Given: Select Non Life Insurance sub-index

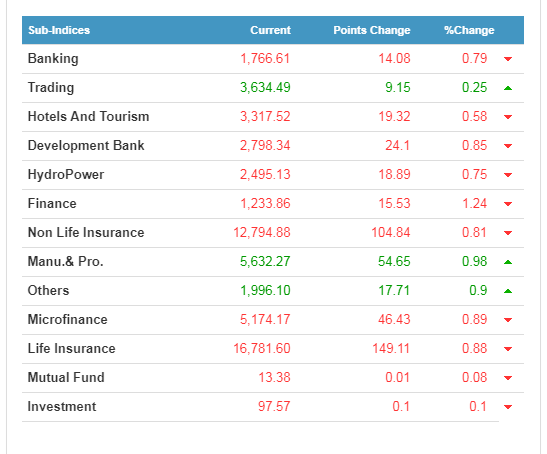Looking at the screenshot, I should [x=86, y=232].
